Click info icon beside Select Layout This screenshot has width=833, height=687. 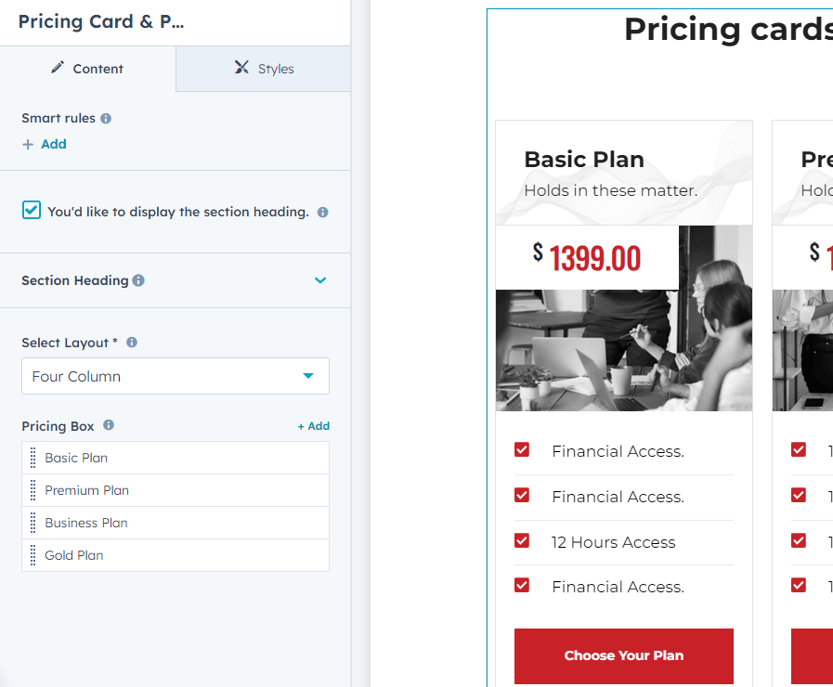coord(132,343)
